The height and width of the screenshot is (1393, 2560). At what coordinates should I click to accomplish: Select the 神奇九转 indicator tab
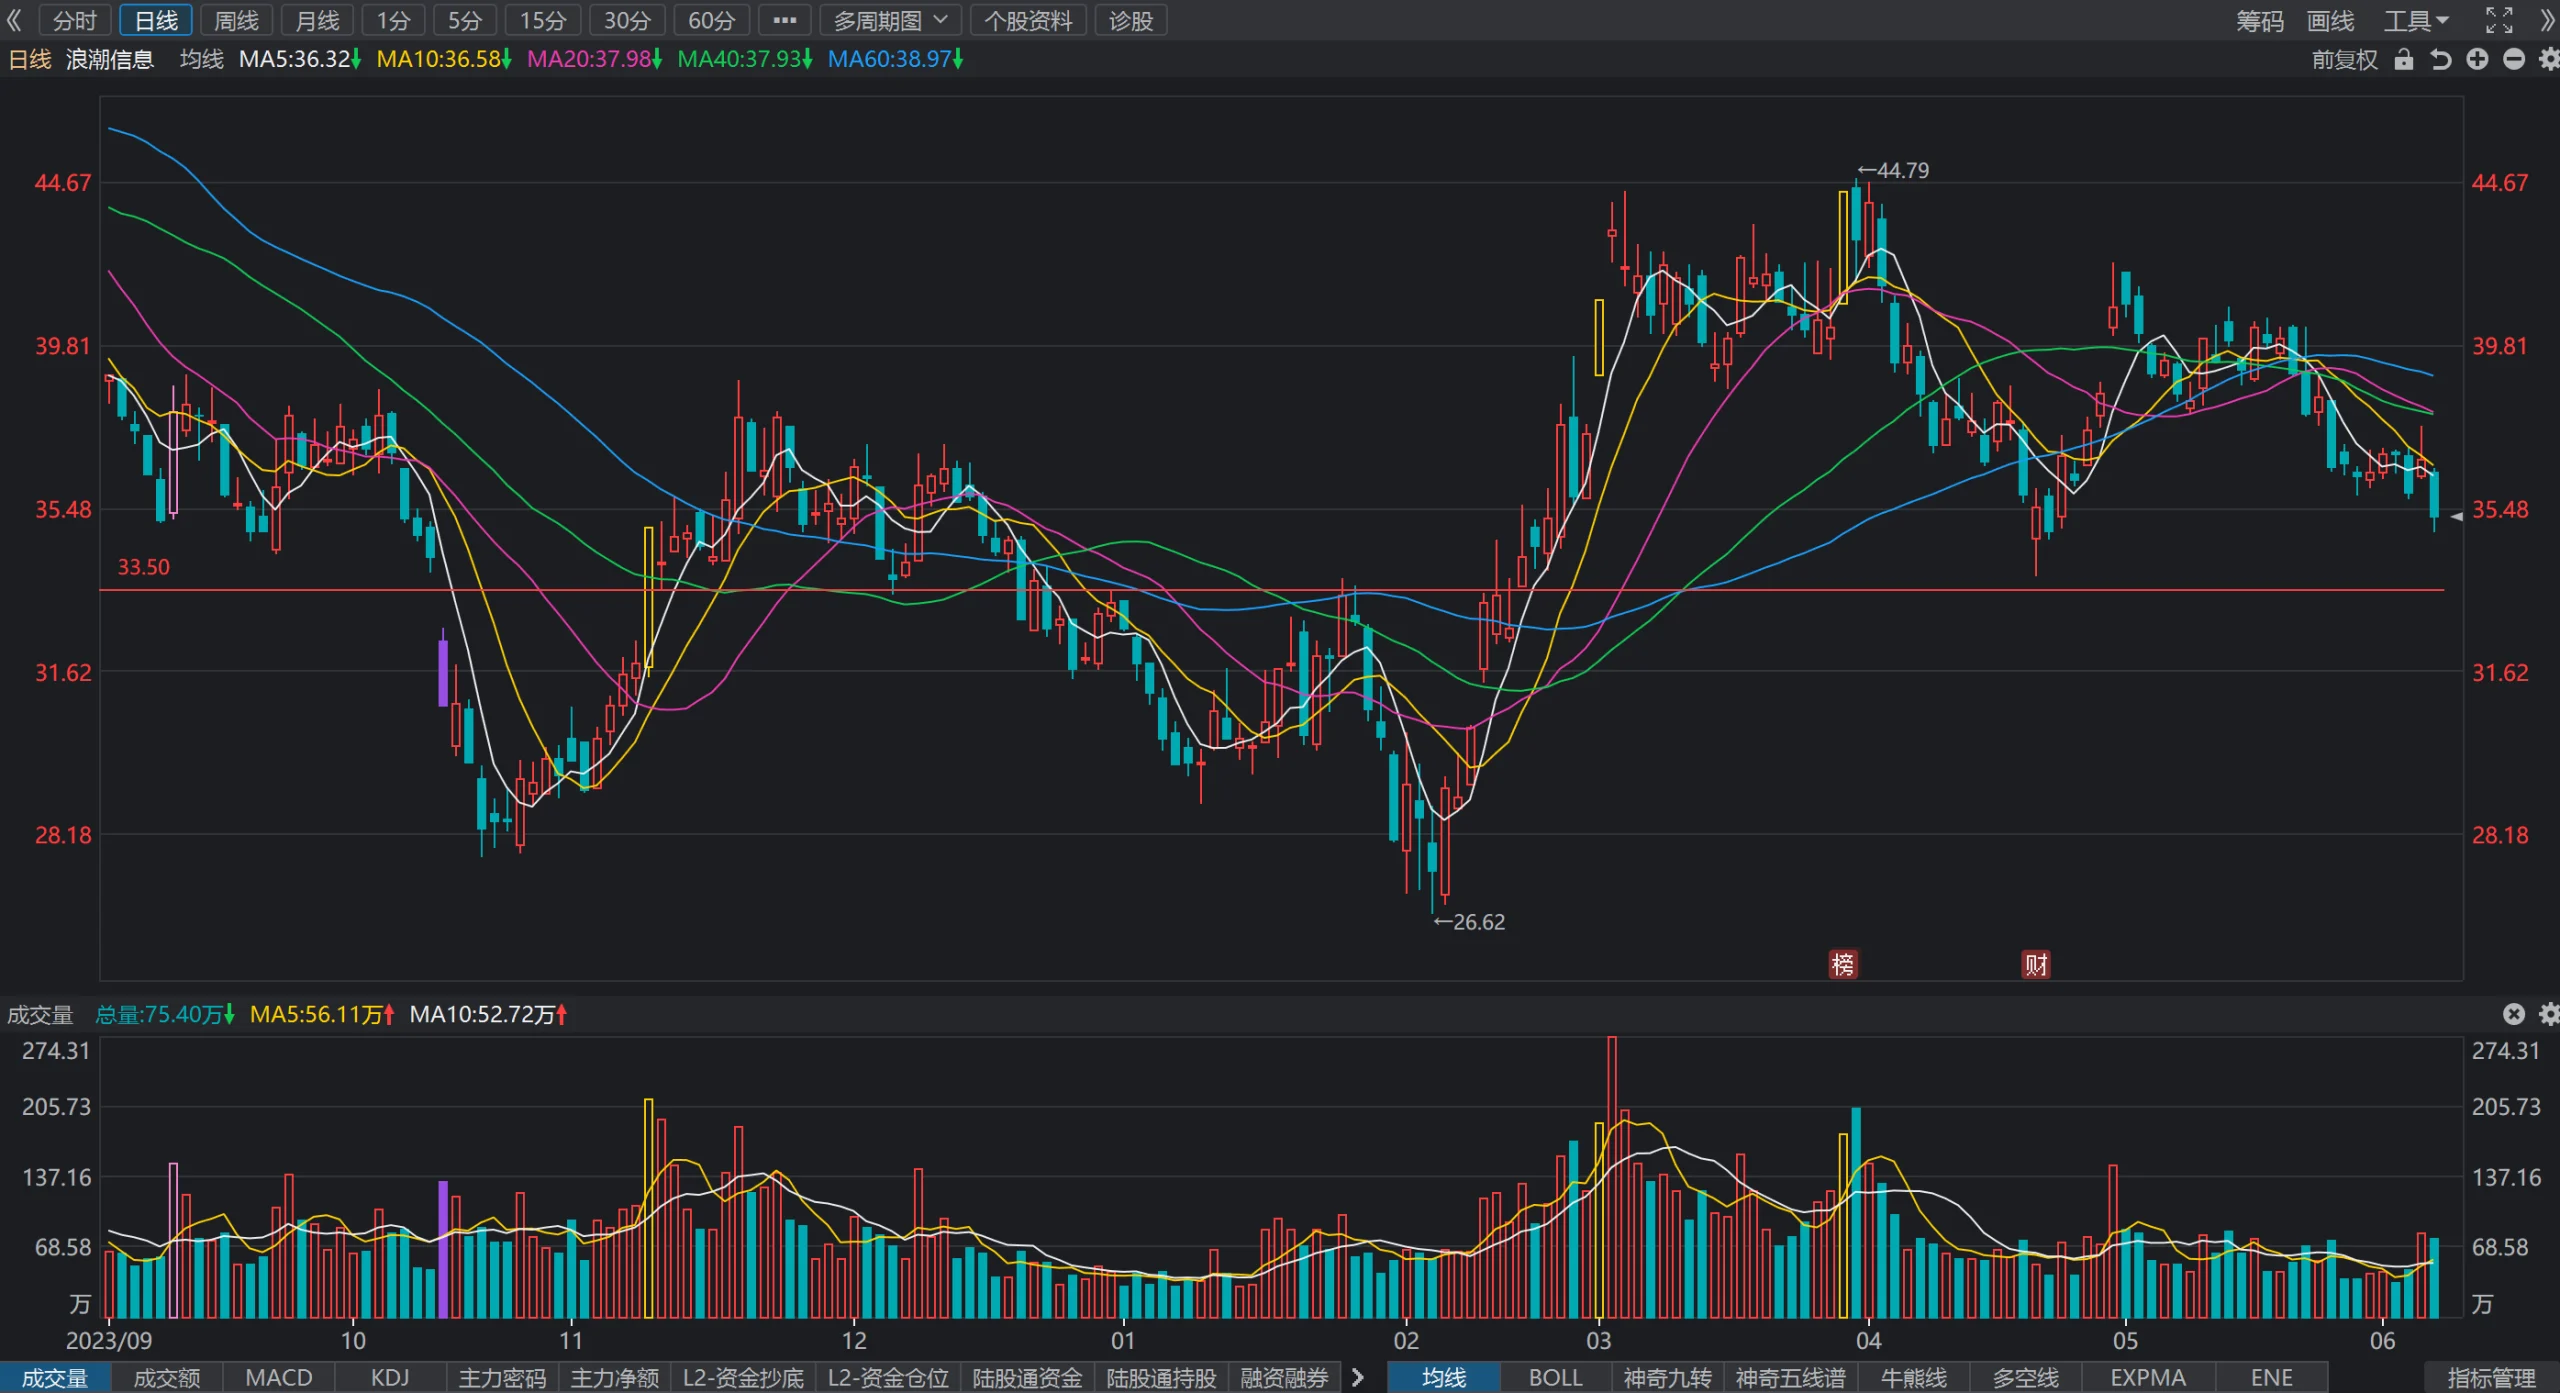(1667, 1377)
